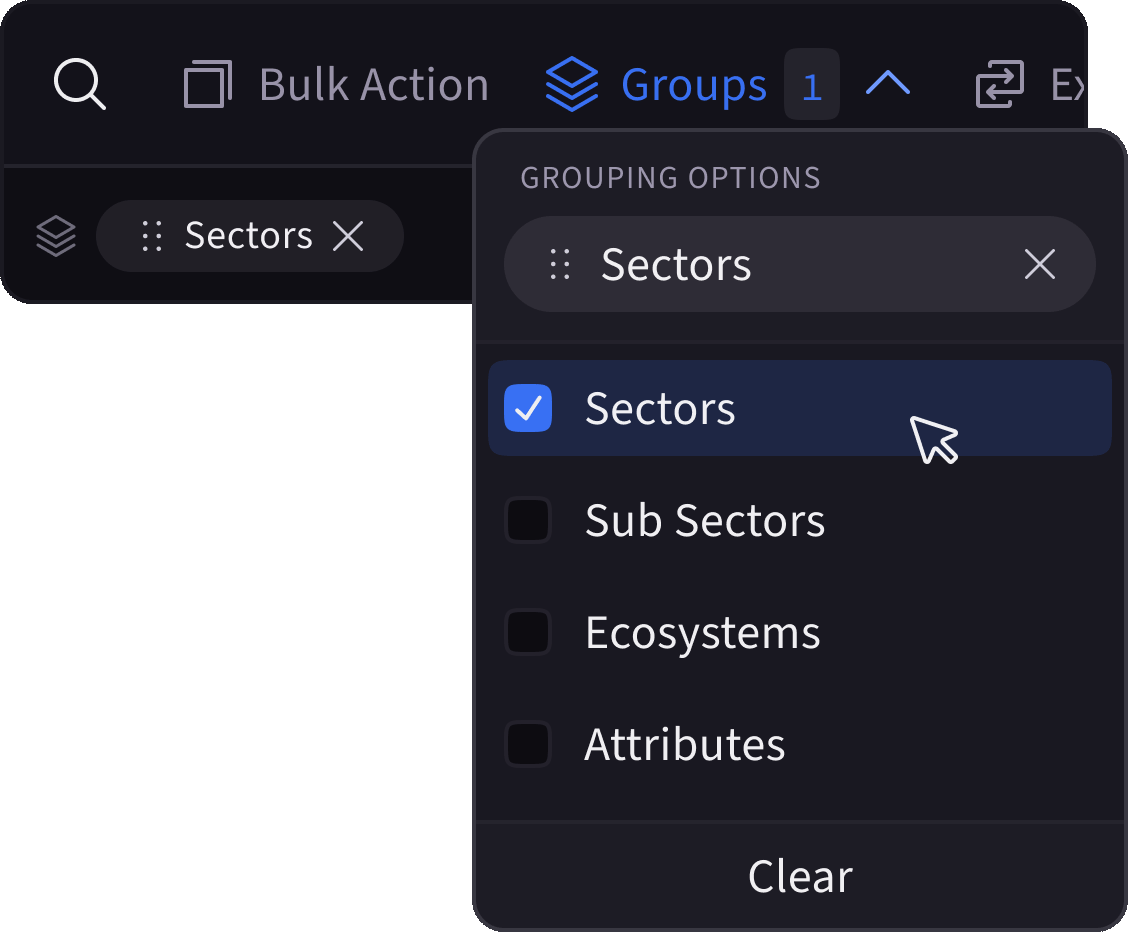Image resolution: width=1128 pixels, height=932 pixels.
Task: Click the search magnifier icon
Action: [x=80, y=84]
